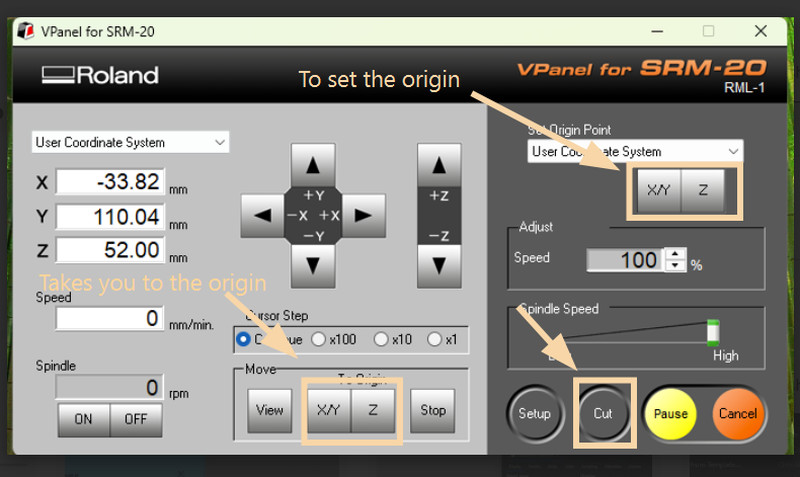Minimize the VPanel window

point(658,31)
